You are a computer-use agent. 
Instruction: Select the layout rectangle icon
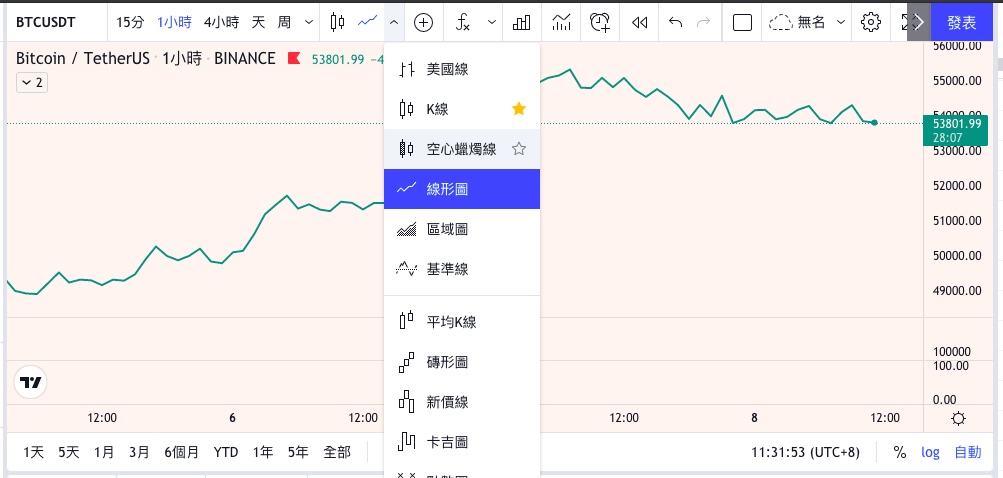[742, 22]
